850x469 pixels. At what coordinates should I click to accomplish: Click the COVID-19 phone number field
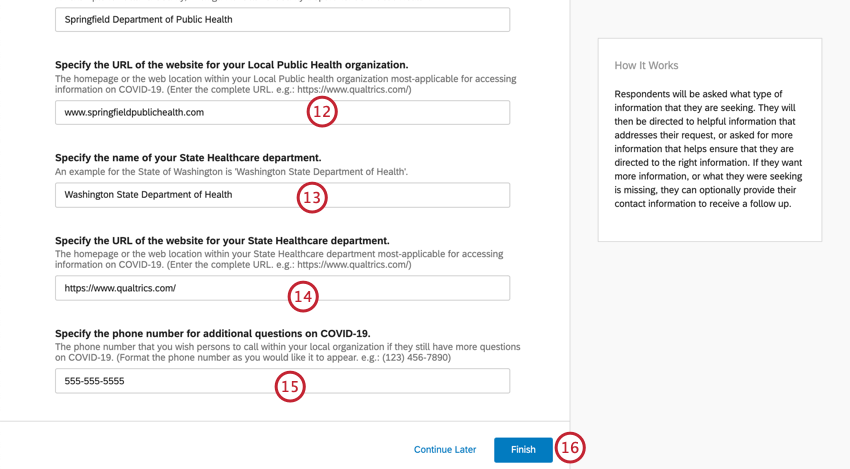(x=282, y=381)
